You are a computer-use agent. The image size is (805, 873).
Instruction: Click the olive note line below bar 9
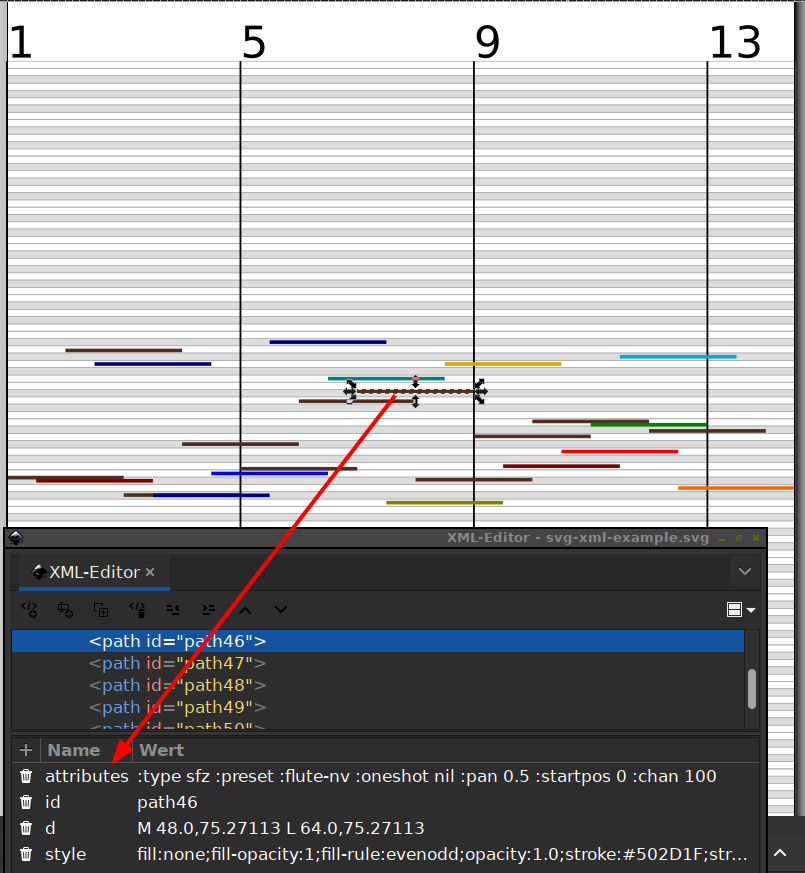[x=445, y=503]
